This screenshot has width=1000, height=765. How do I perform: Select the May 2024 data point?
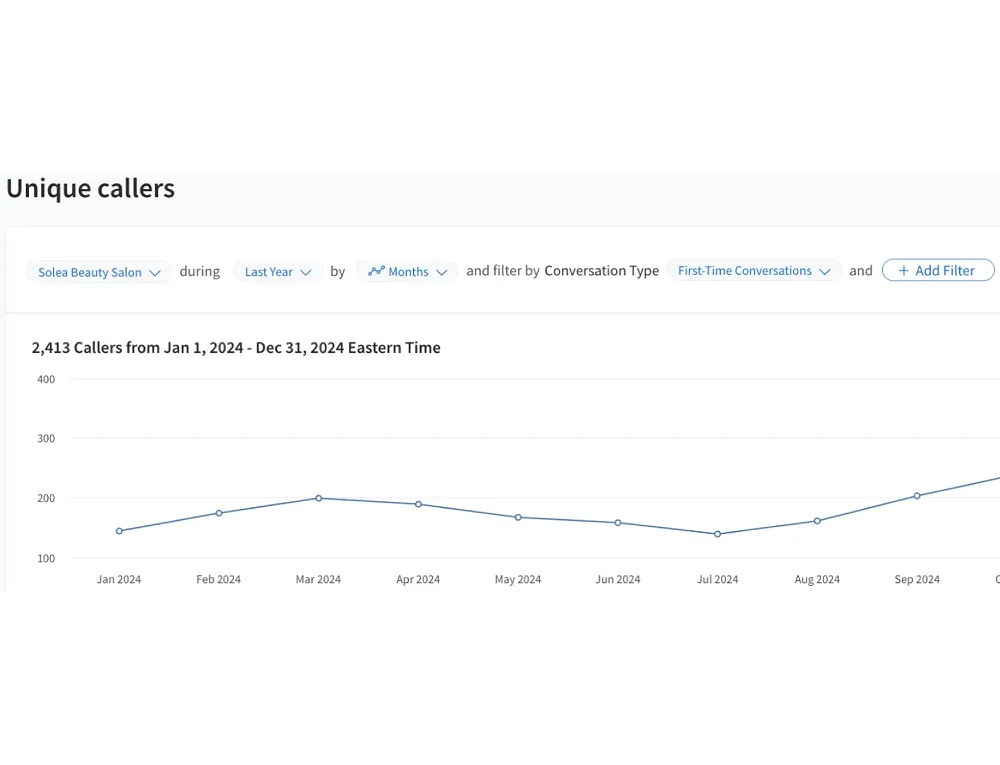pos(518,517)
